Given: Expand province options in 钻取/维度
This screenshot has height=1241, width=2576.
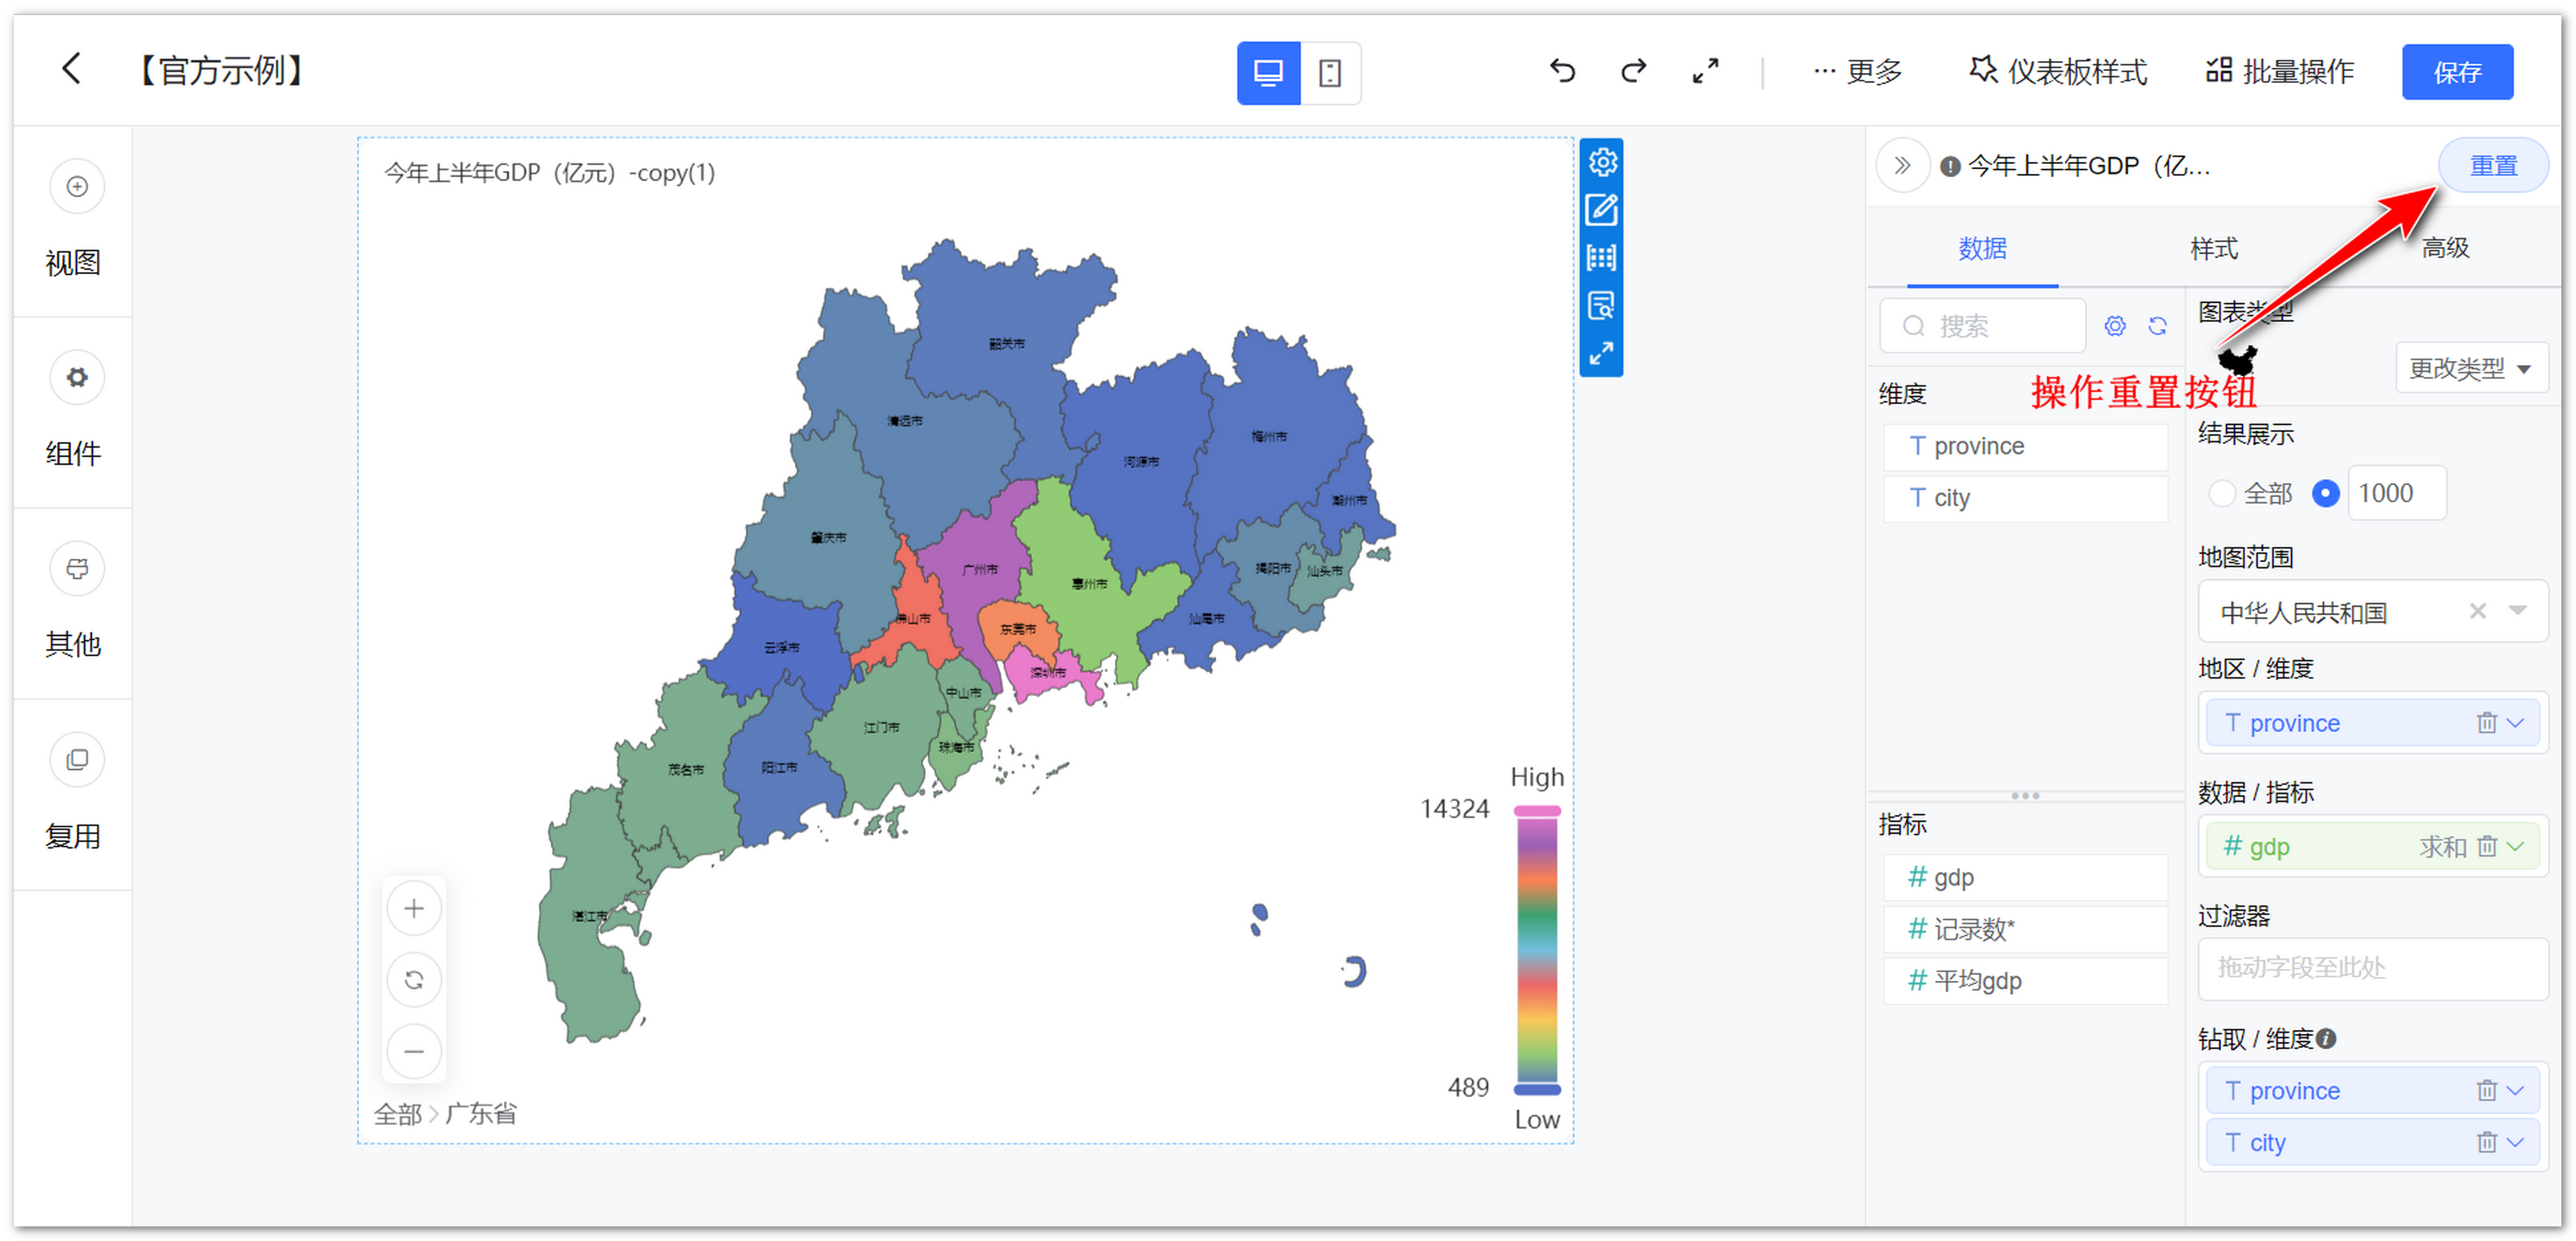Looking at the screenshot, I should [2516, 1091].
